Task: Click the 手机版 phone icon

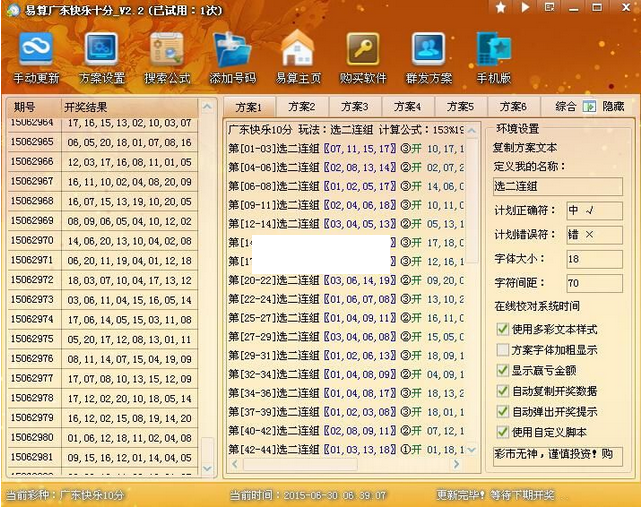Action: [494, 50]
